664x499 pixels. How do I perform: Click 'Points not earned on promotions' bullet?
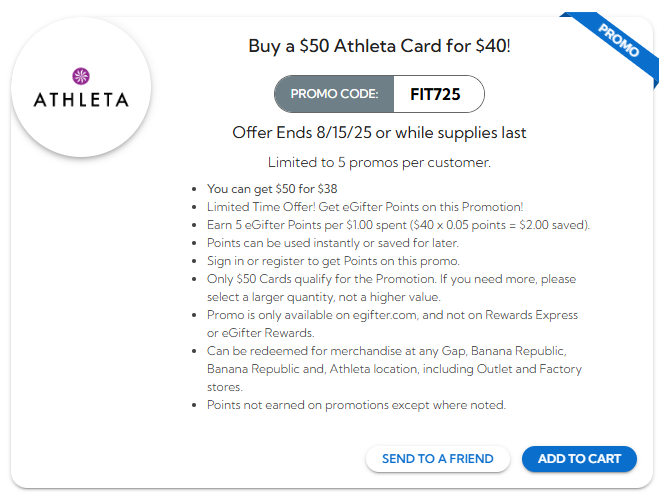click(356, 405)
